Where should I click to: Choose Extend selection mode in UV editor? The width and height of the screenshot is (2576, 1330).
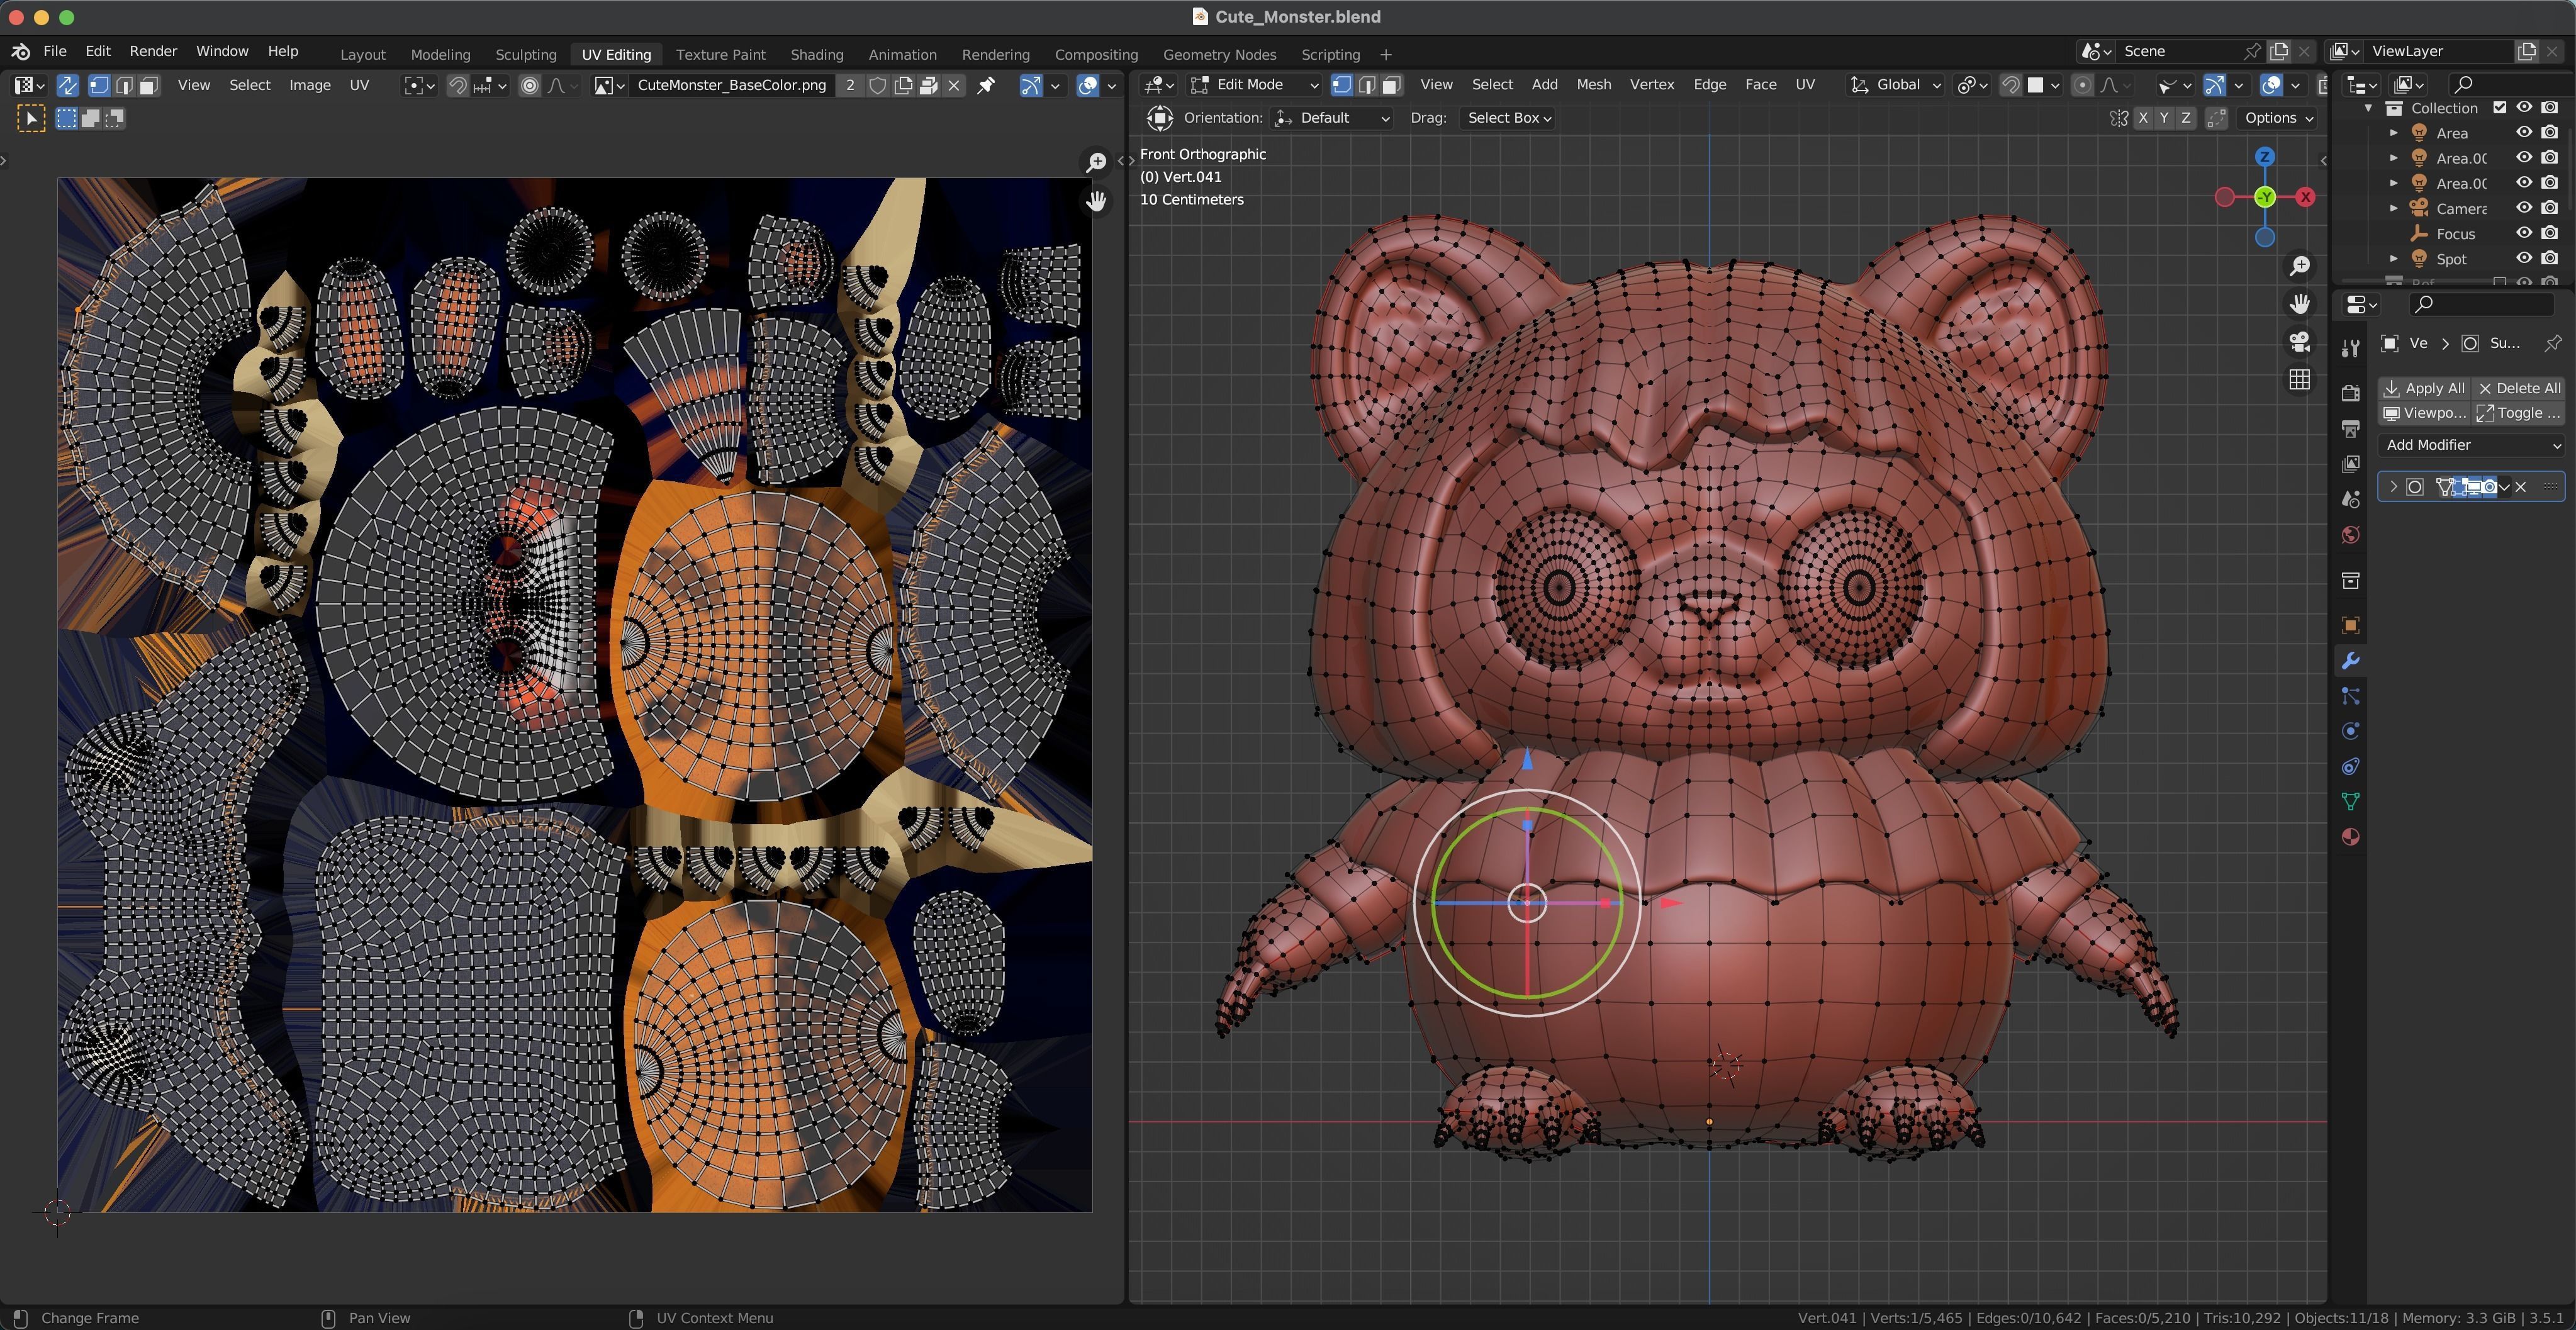[x=91, y=119]
